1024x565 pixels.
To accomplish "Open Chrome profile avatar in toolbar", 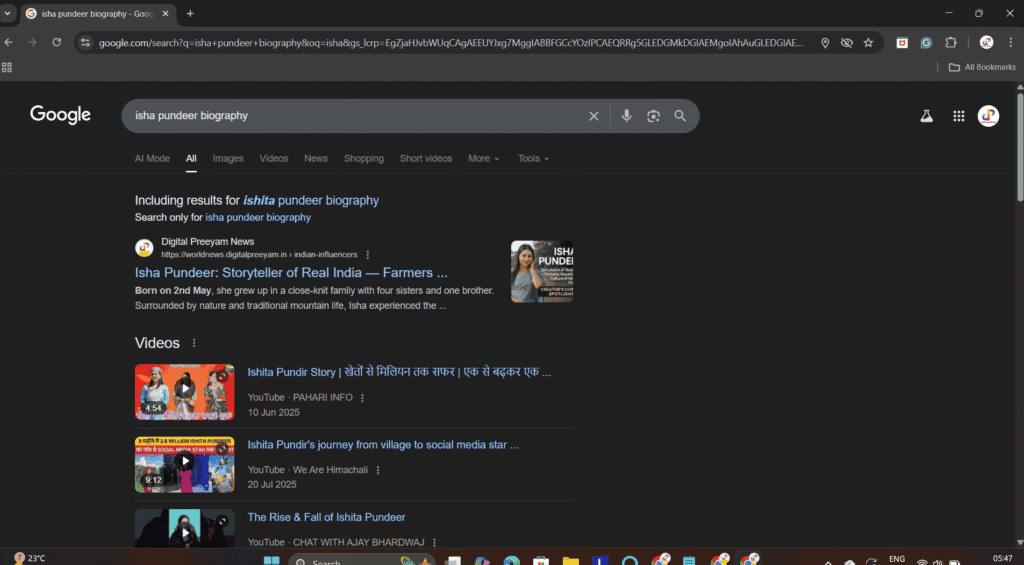I will point(986,43).
